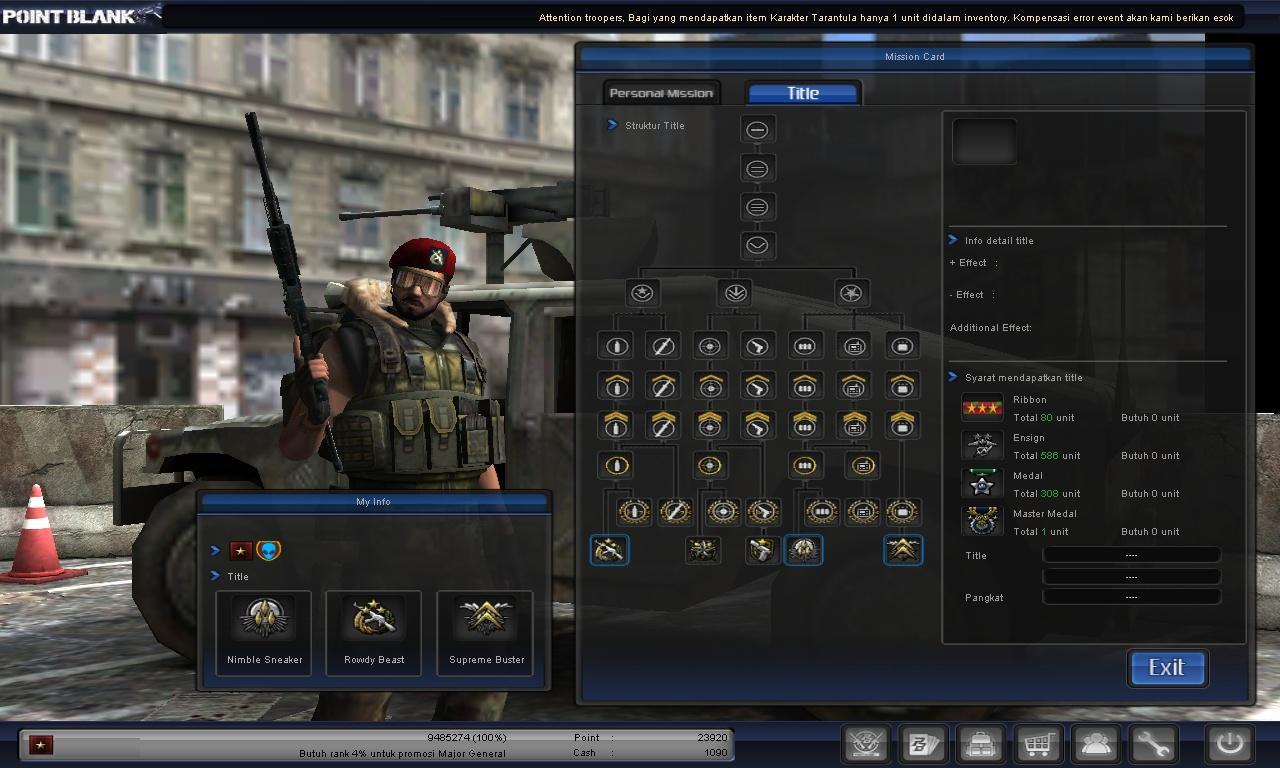Click the alien mask icon in My Info
Screen dimensions: 1280x768
(269, 550)
